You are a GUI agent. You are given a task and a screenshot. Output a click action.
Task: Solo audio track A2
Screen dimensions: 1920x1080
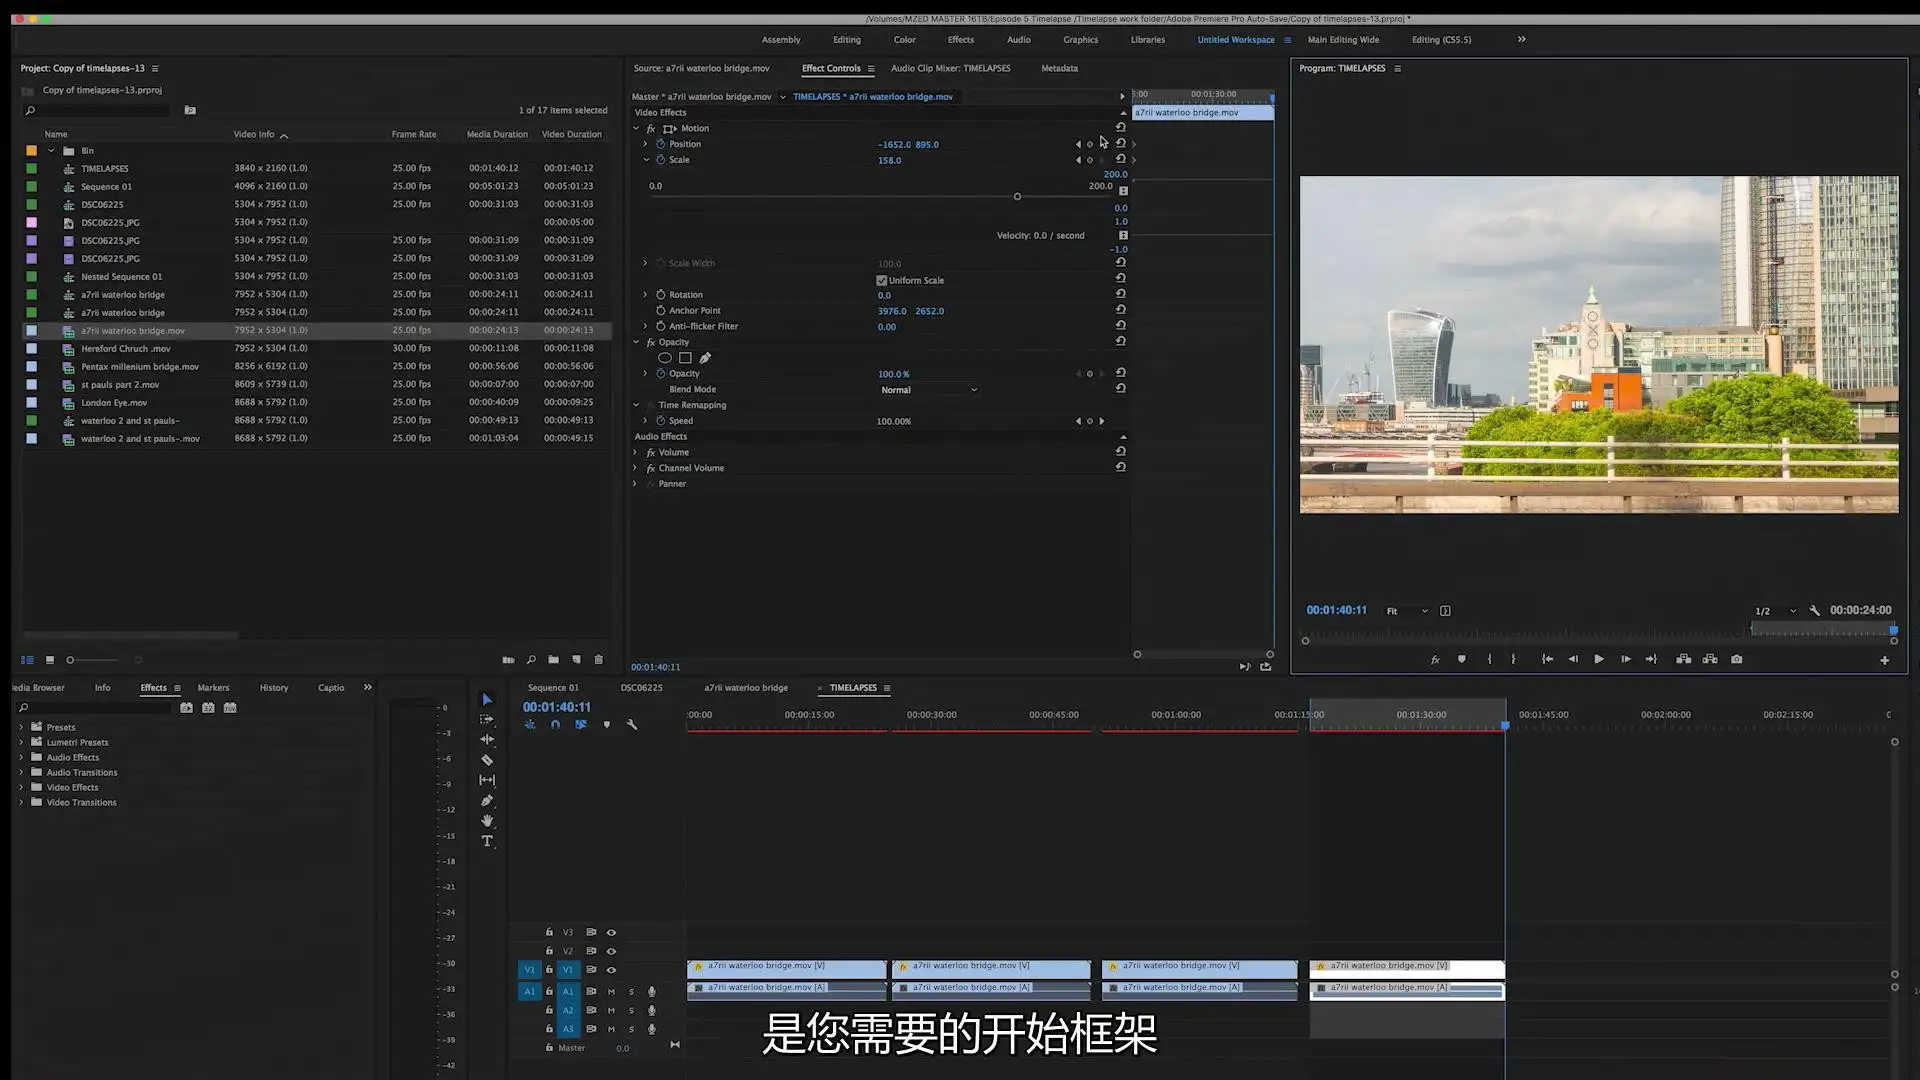coord(631,1011)
